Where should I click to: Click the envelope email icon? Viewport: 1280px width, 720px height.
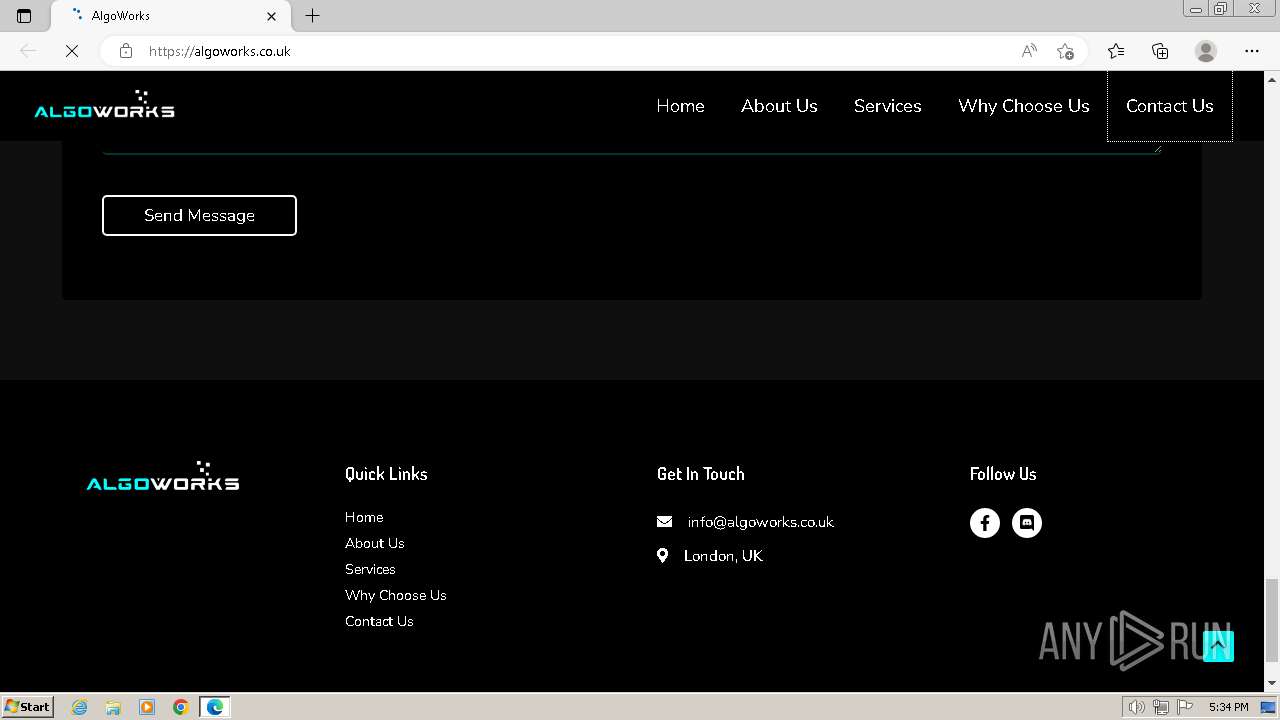coord(664,522)
